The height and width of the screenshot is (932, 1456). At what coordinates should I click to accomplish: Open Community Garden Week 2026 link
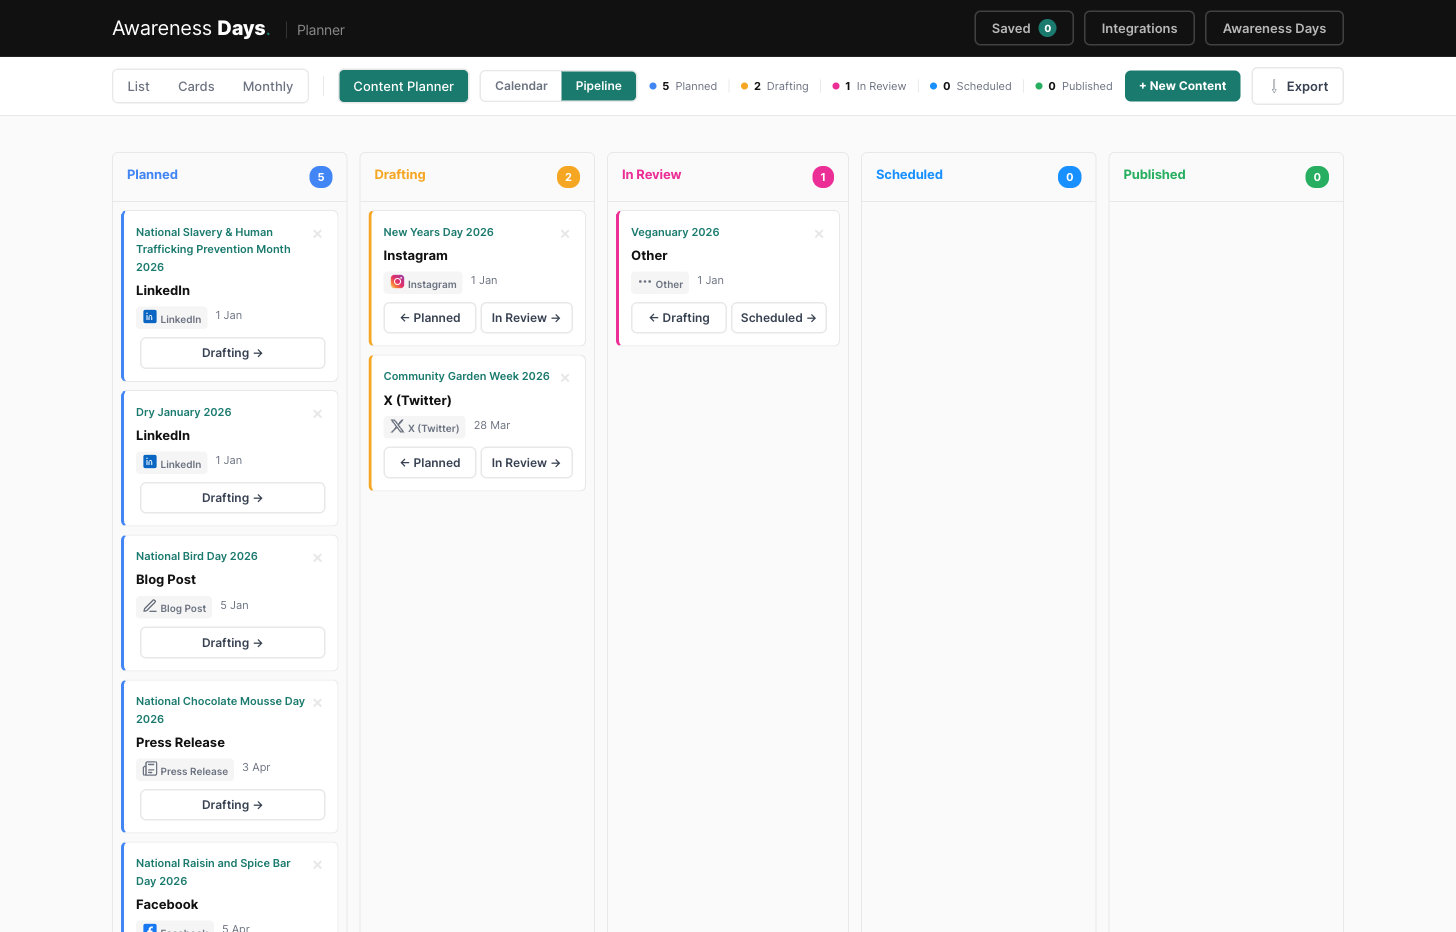tap(467, 376)
